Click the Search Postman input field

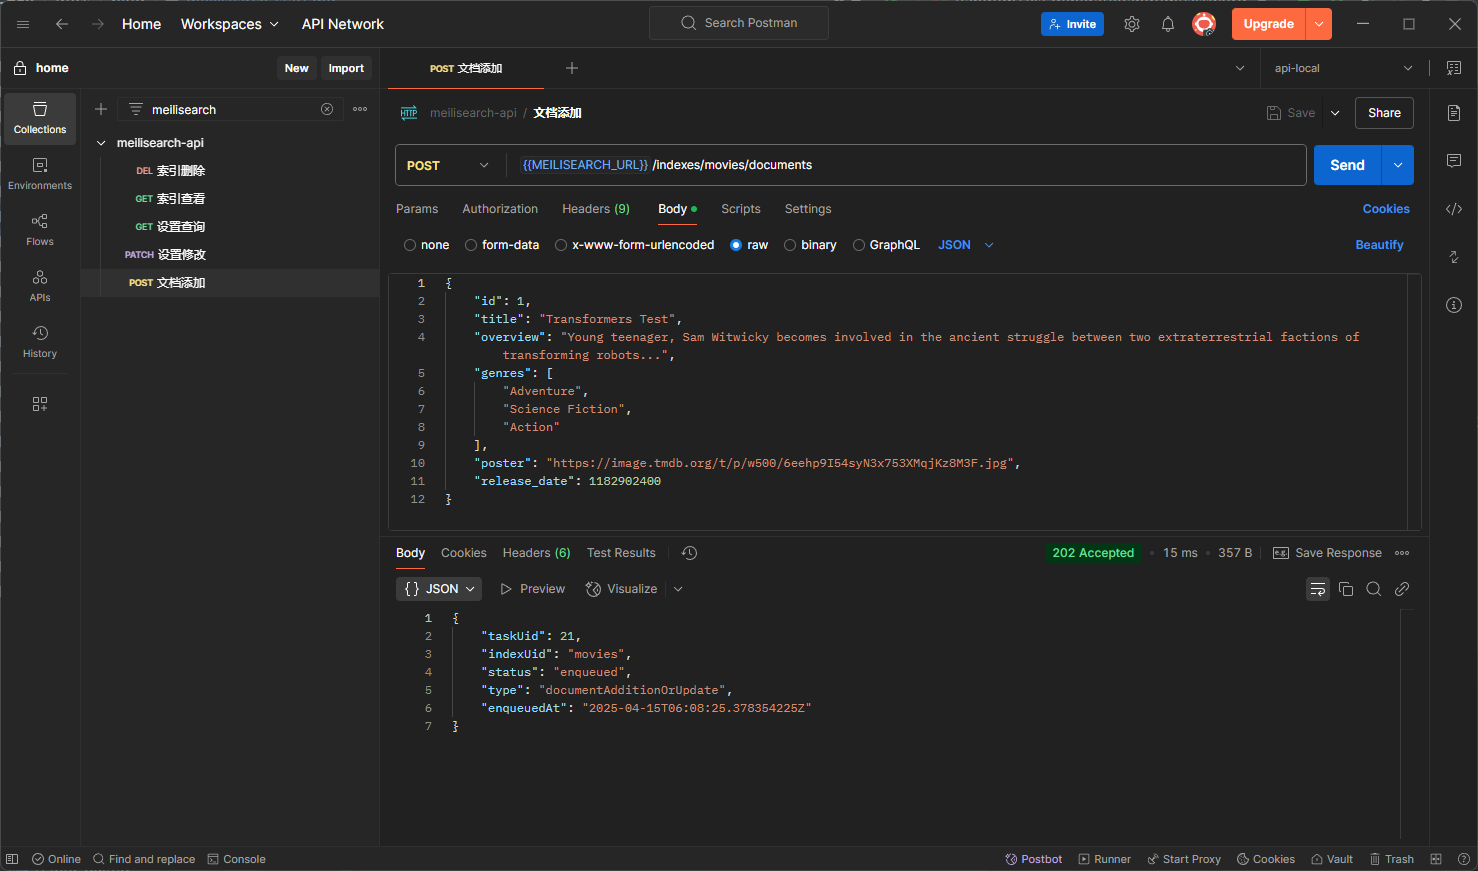click(x=738, y=22)
